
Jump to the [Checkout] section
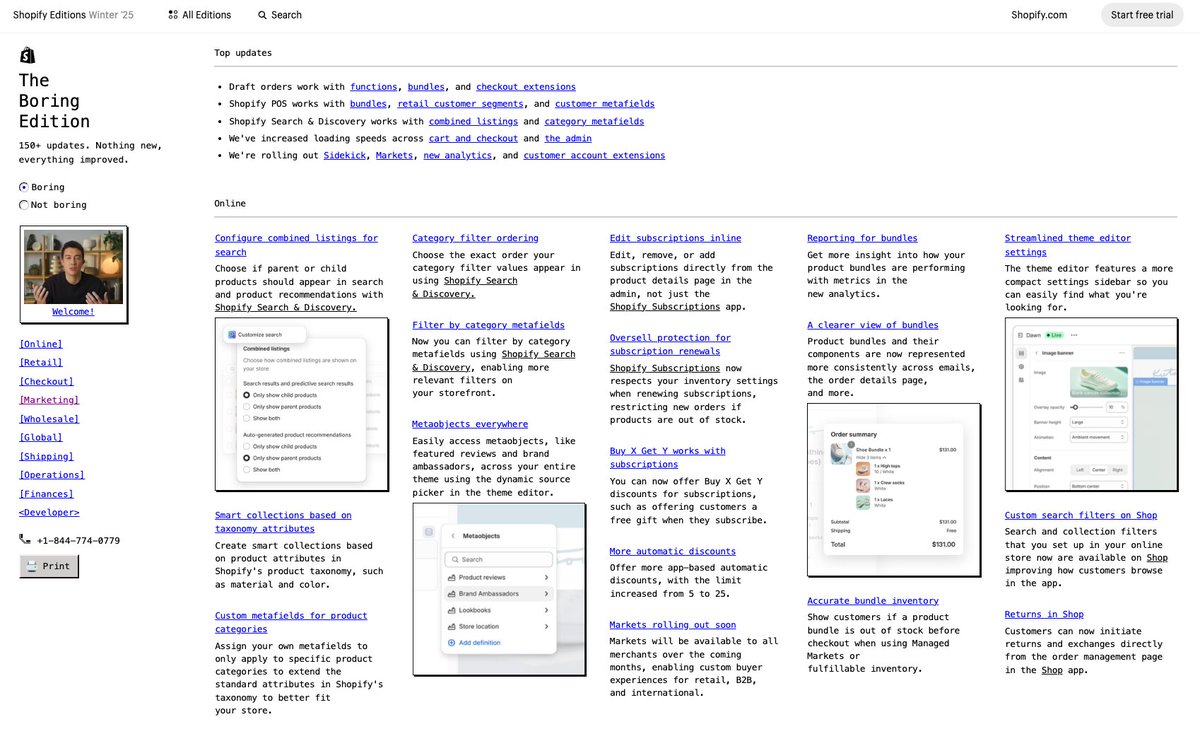[47, 382]
